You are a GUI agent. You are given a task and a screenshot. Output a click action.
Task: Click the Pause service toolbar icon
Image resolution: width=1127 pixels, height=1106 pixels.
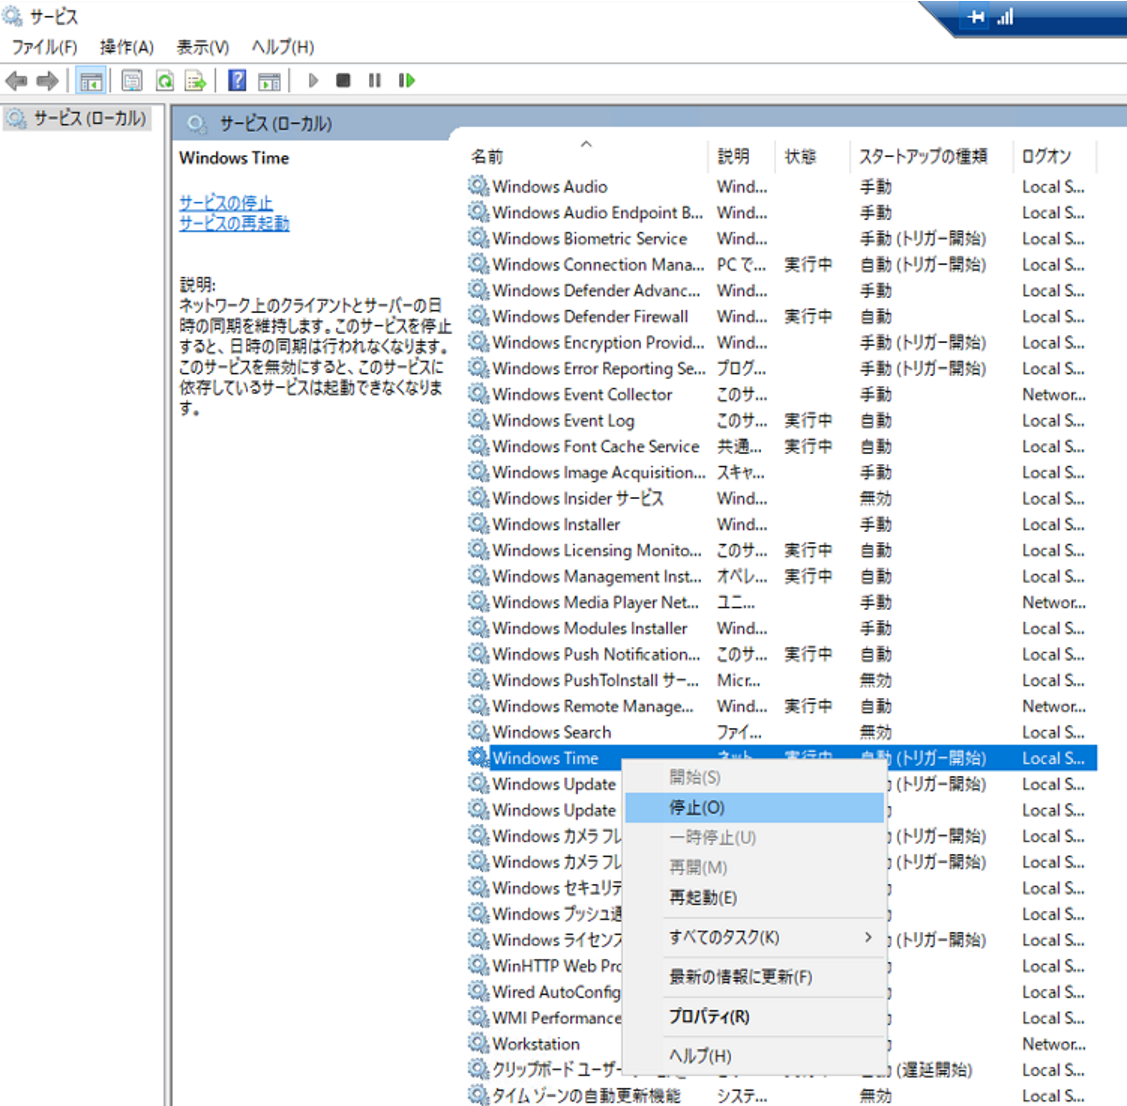(x=374, y=80)
